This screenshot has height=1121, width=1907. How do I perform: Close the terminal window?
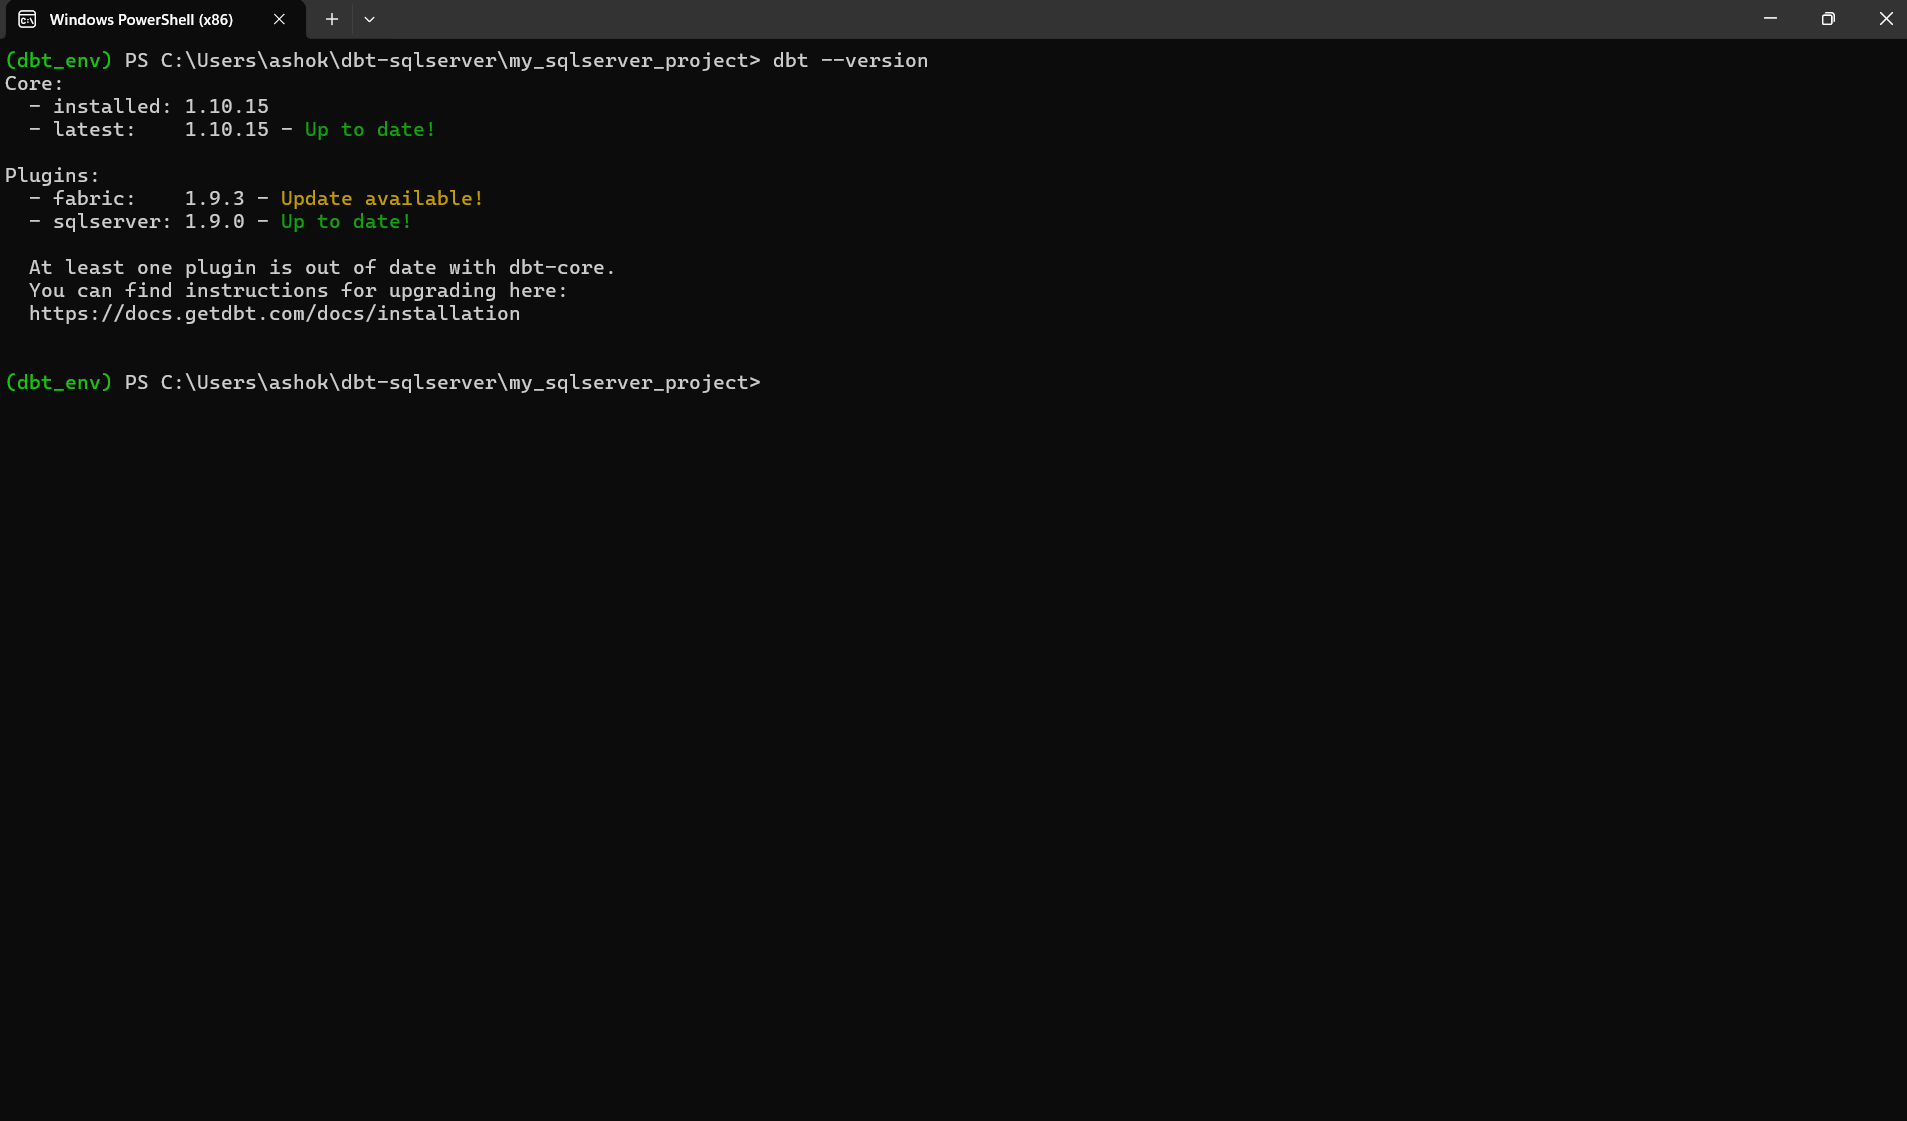point(1886,19)
